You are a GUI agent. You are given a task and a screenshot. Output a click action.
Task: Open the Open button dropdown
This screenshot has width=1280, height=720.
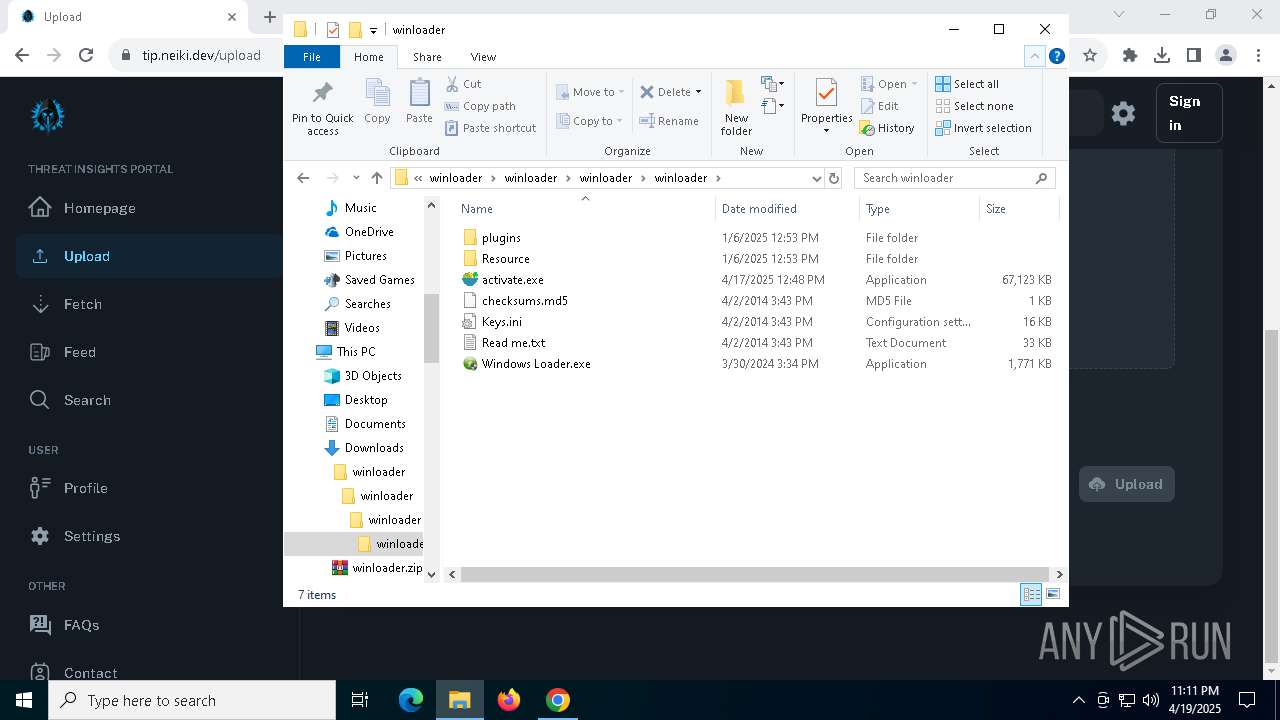(914, 84)
